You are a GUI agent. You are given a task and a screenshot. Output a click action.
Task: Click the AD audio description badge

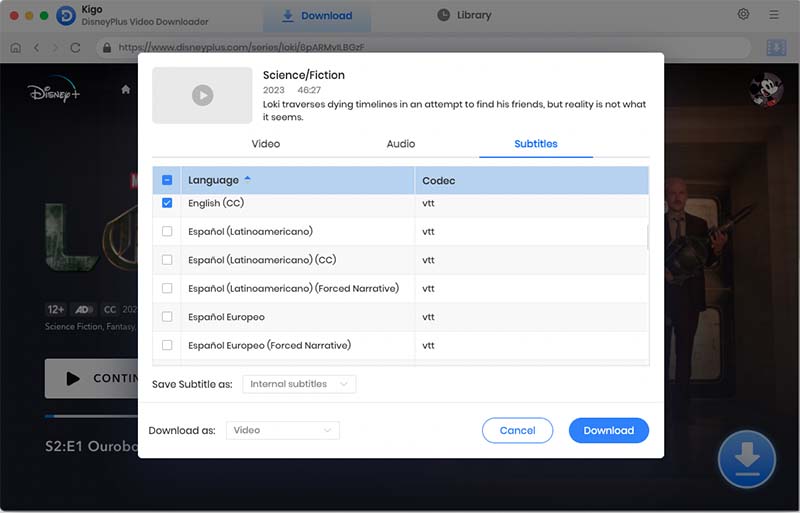(84, 309)
